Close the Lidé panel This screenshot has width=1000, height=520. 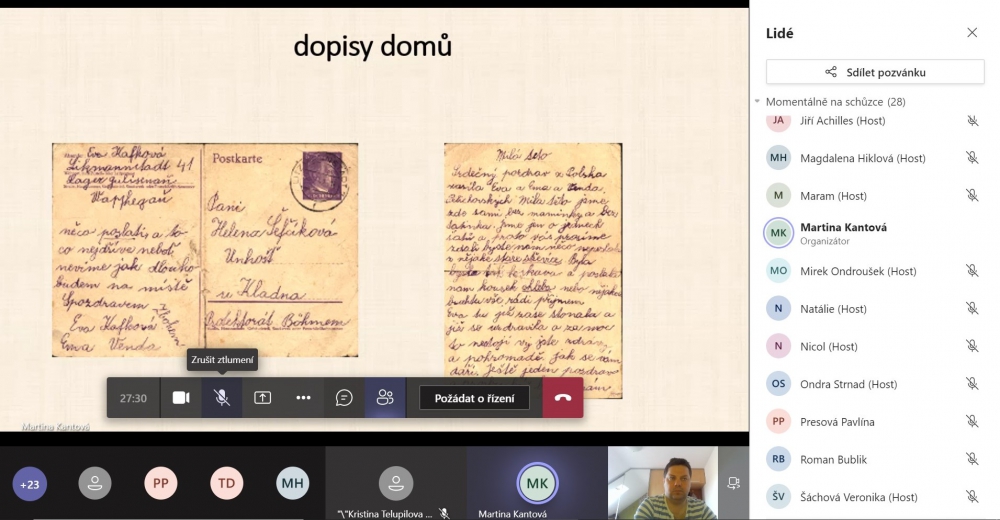point(972,33)
